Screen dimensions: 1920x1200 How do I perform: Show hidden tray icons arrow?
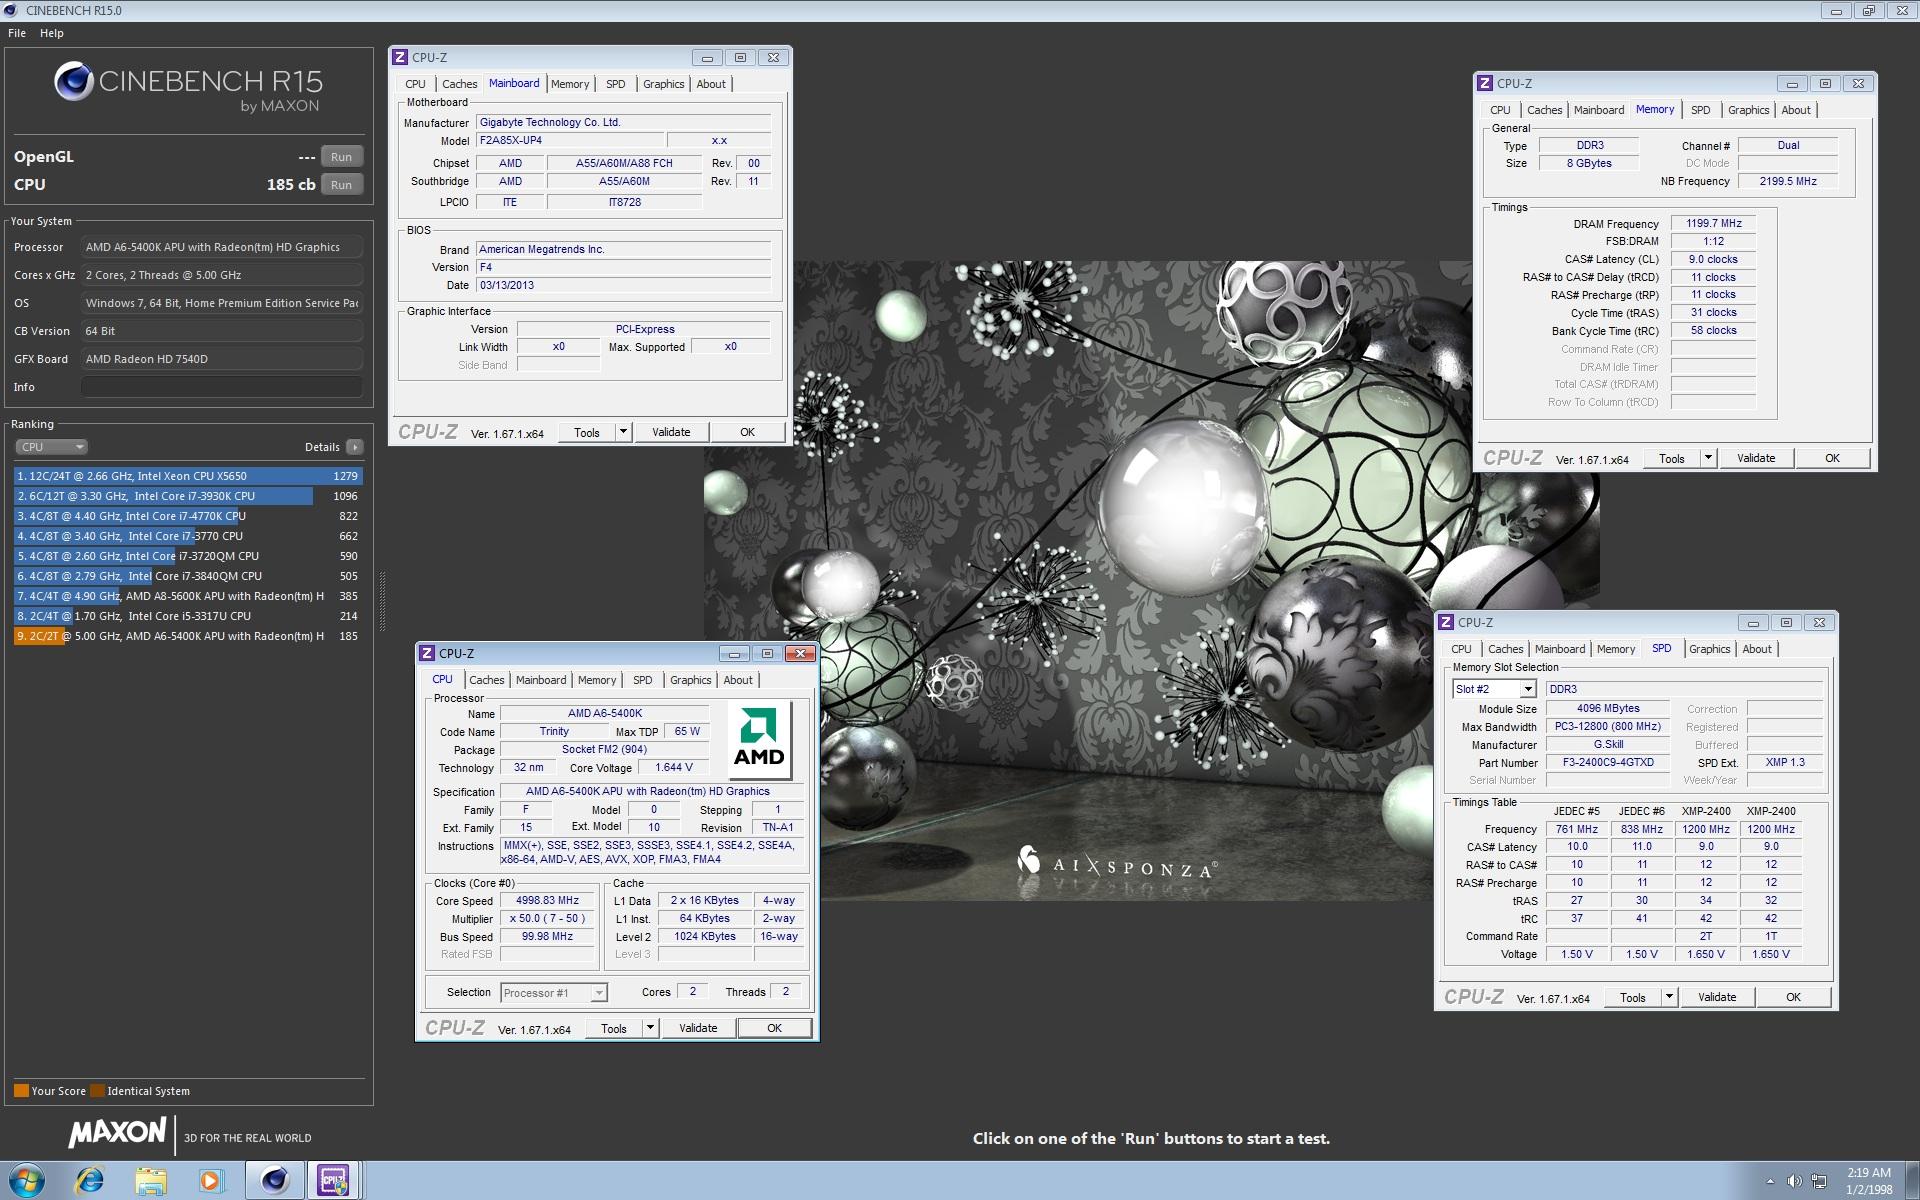coord(1771,1182)
